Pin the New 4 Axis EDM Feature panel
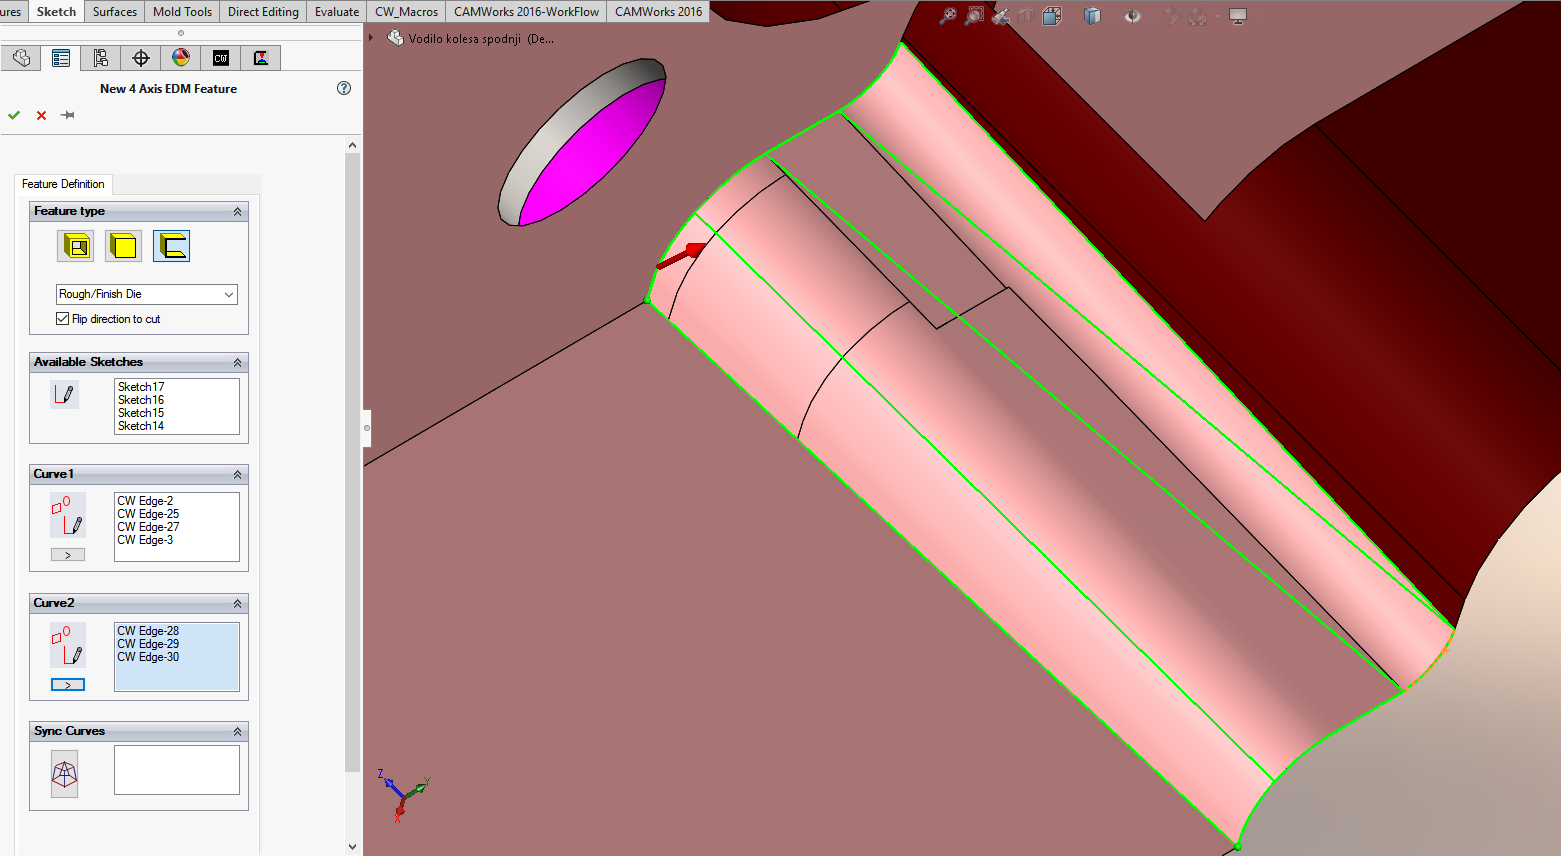The width and height of the screenshot is (1561, 856). 68,115
